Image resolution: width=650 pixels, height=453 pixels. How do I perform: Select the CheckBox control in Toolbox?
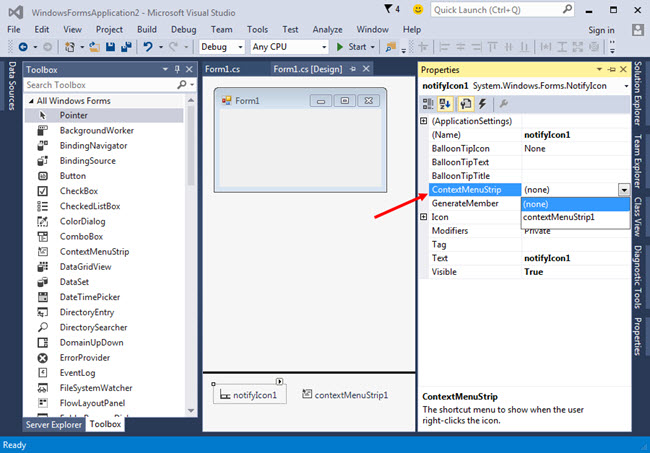point(77,191)
